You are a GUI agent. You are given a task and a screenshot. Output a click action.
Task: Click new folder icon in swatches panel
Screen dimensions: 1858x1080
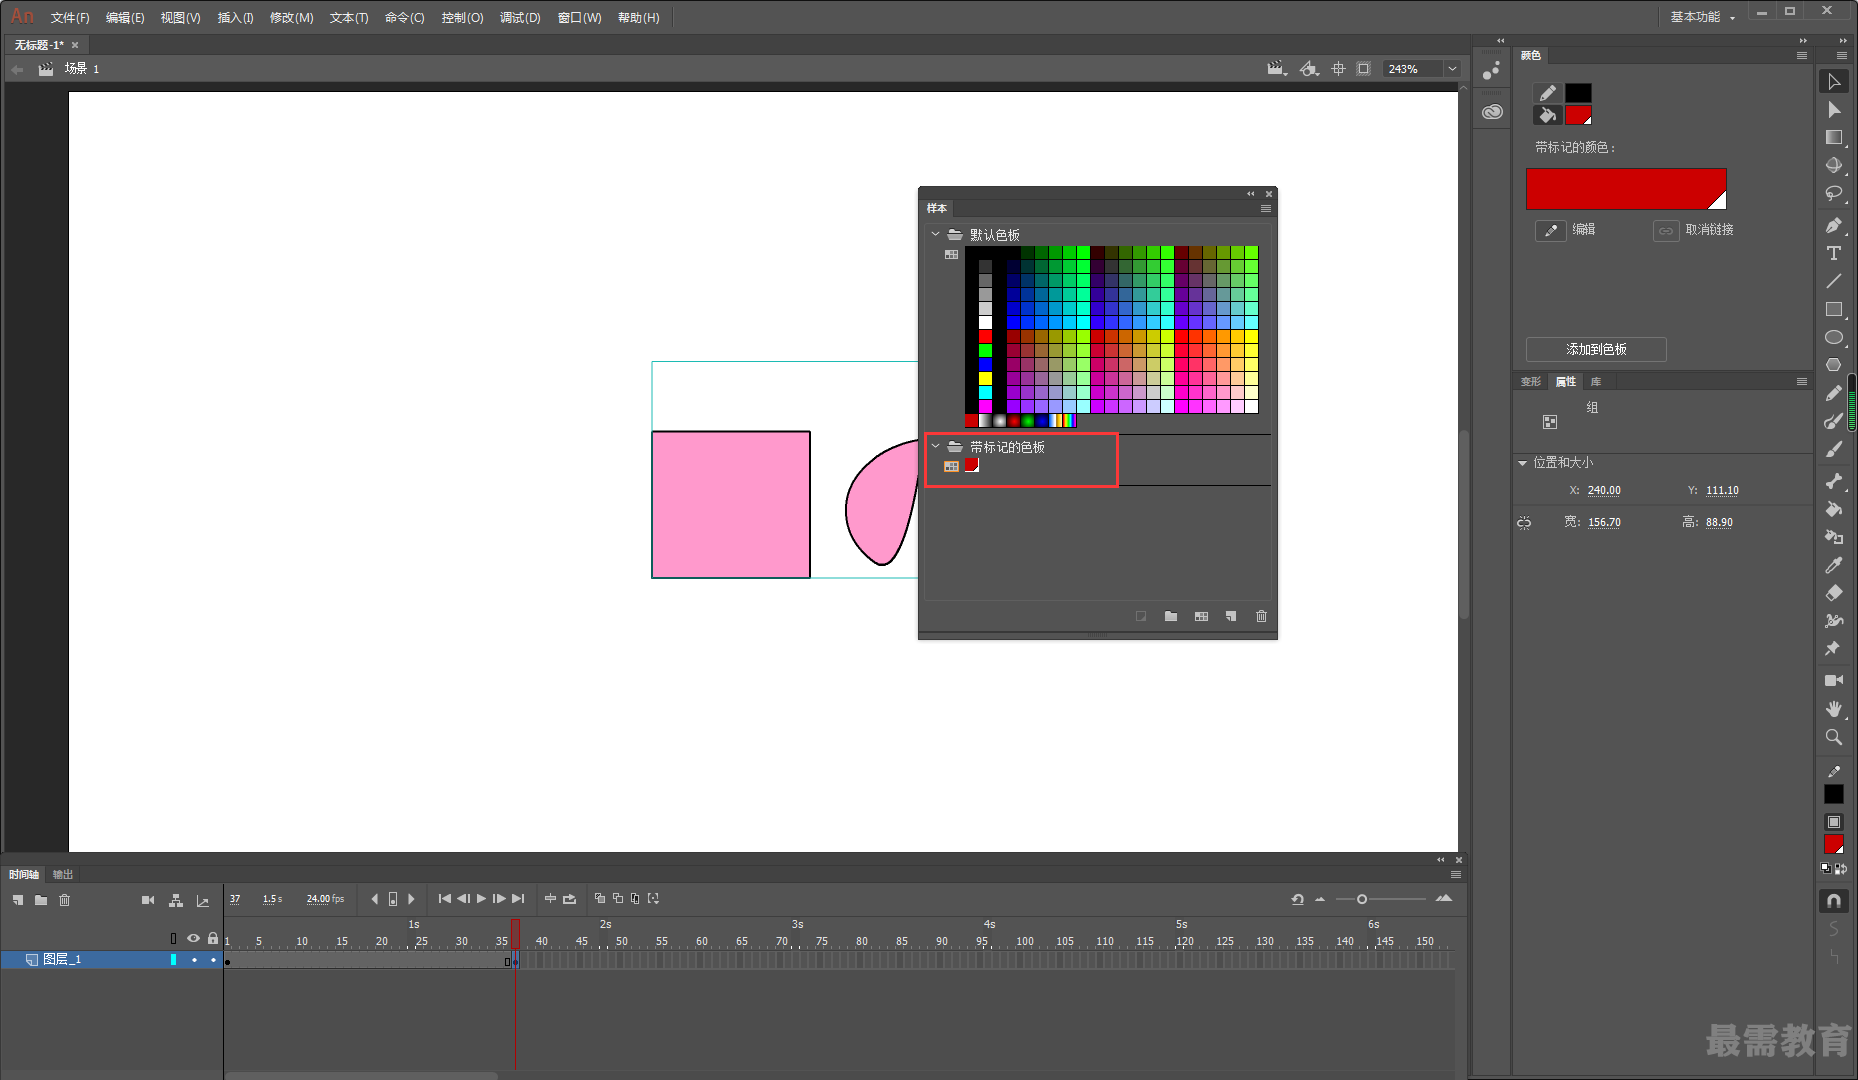tap(1171, 616)
